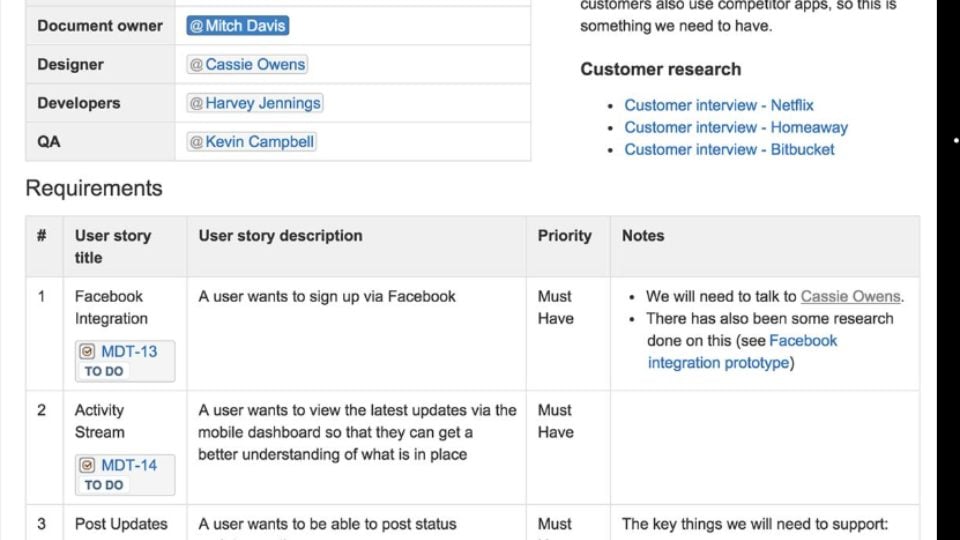Open Harvey Jennings developer mention

click(255, 103)
